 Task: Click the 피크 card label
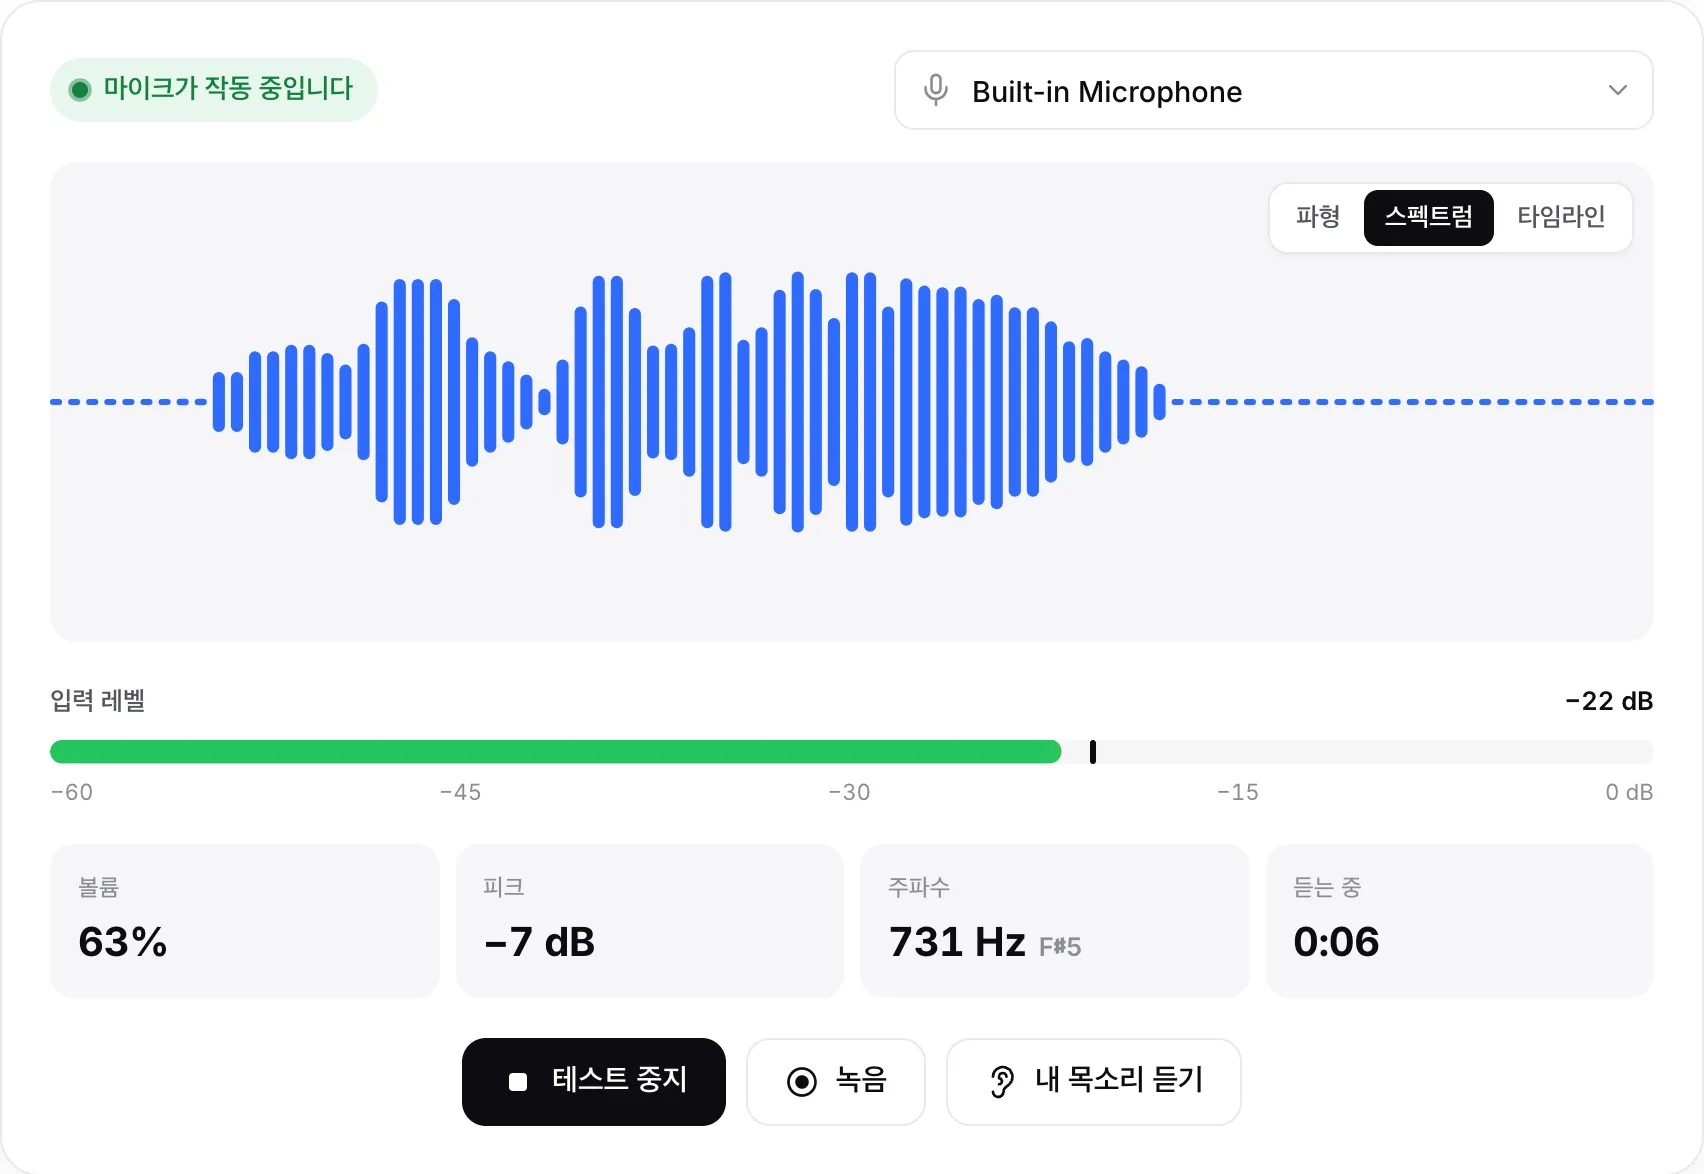pyautogui.click(x=503, y=887)
